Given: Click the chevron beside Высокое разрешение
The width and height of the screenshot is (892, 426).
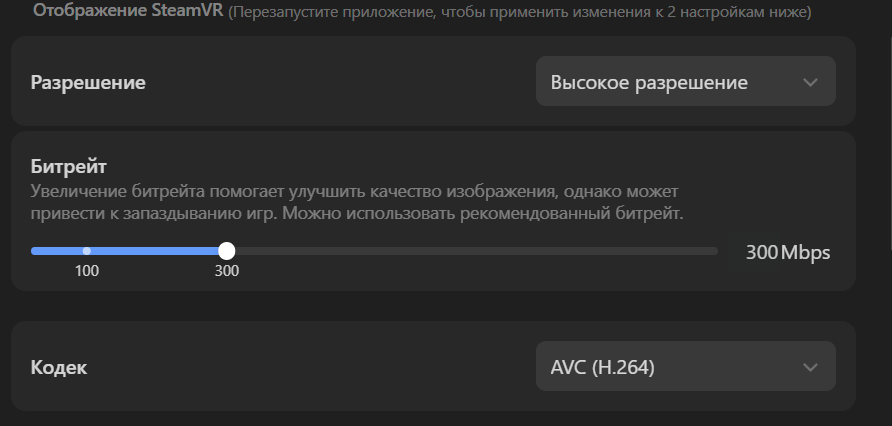Looking at the screenshot, I should point(810,83).
